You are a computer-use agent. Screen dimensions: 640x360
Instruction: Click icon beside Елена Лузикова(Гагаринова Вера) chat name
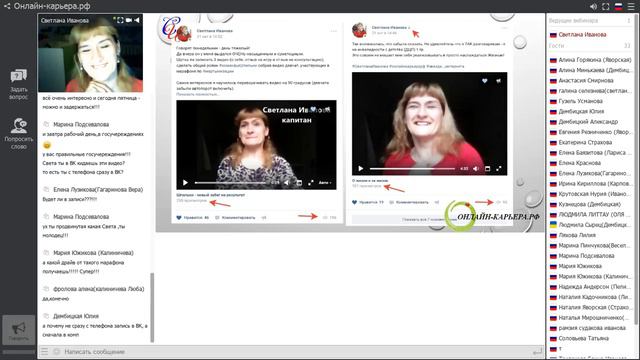tap(46, 189)
